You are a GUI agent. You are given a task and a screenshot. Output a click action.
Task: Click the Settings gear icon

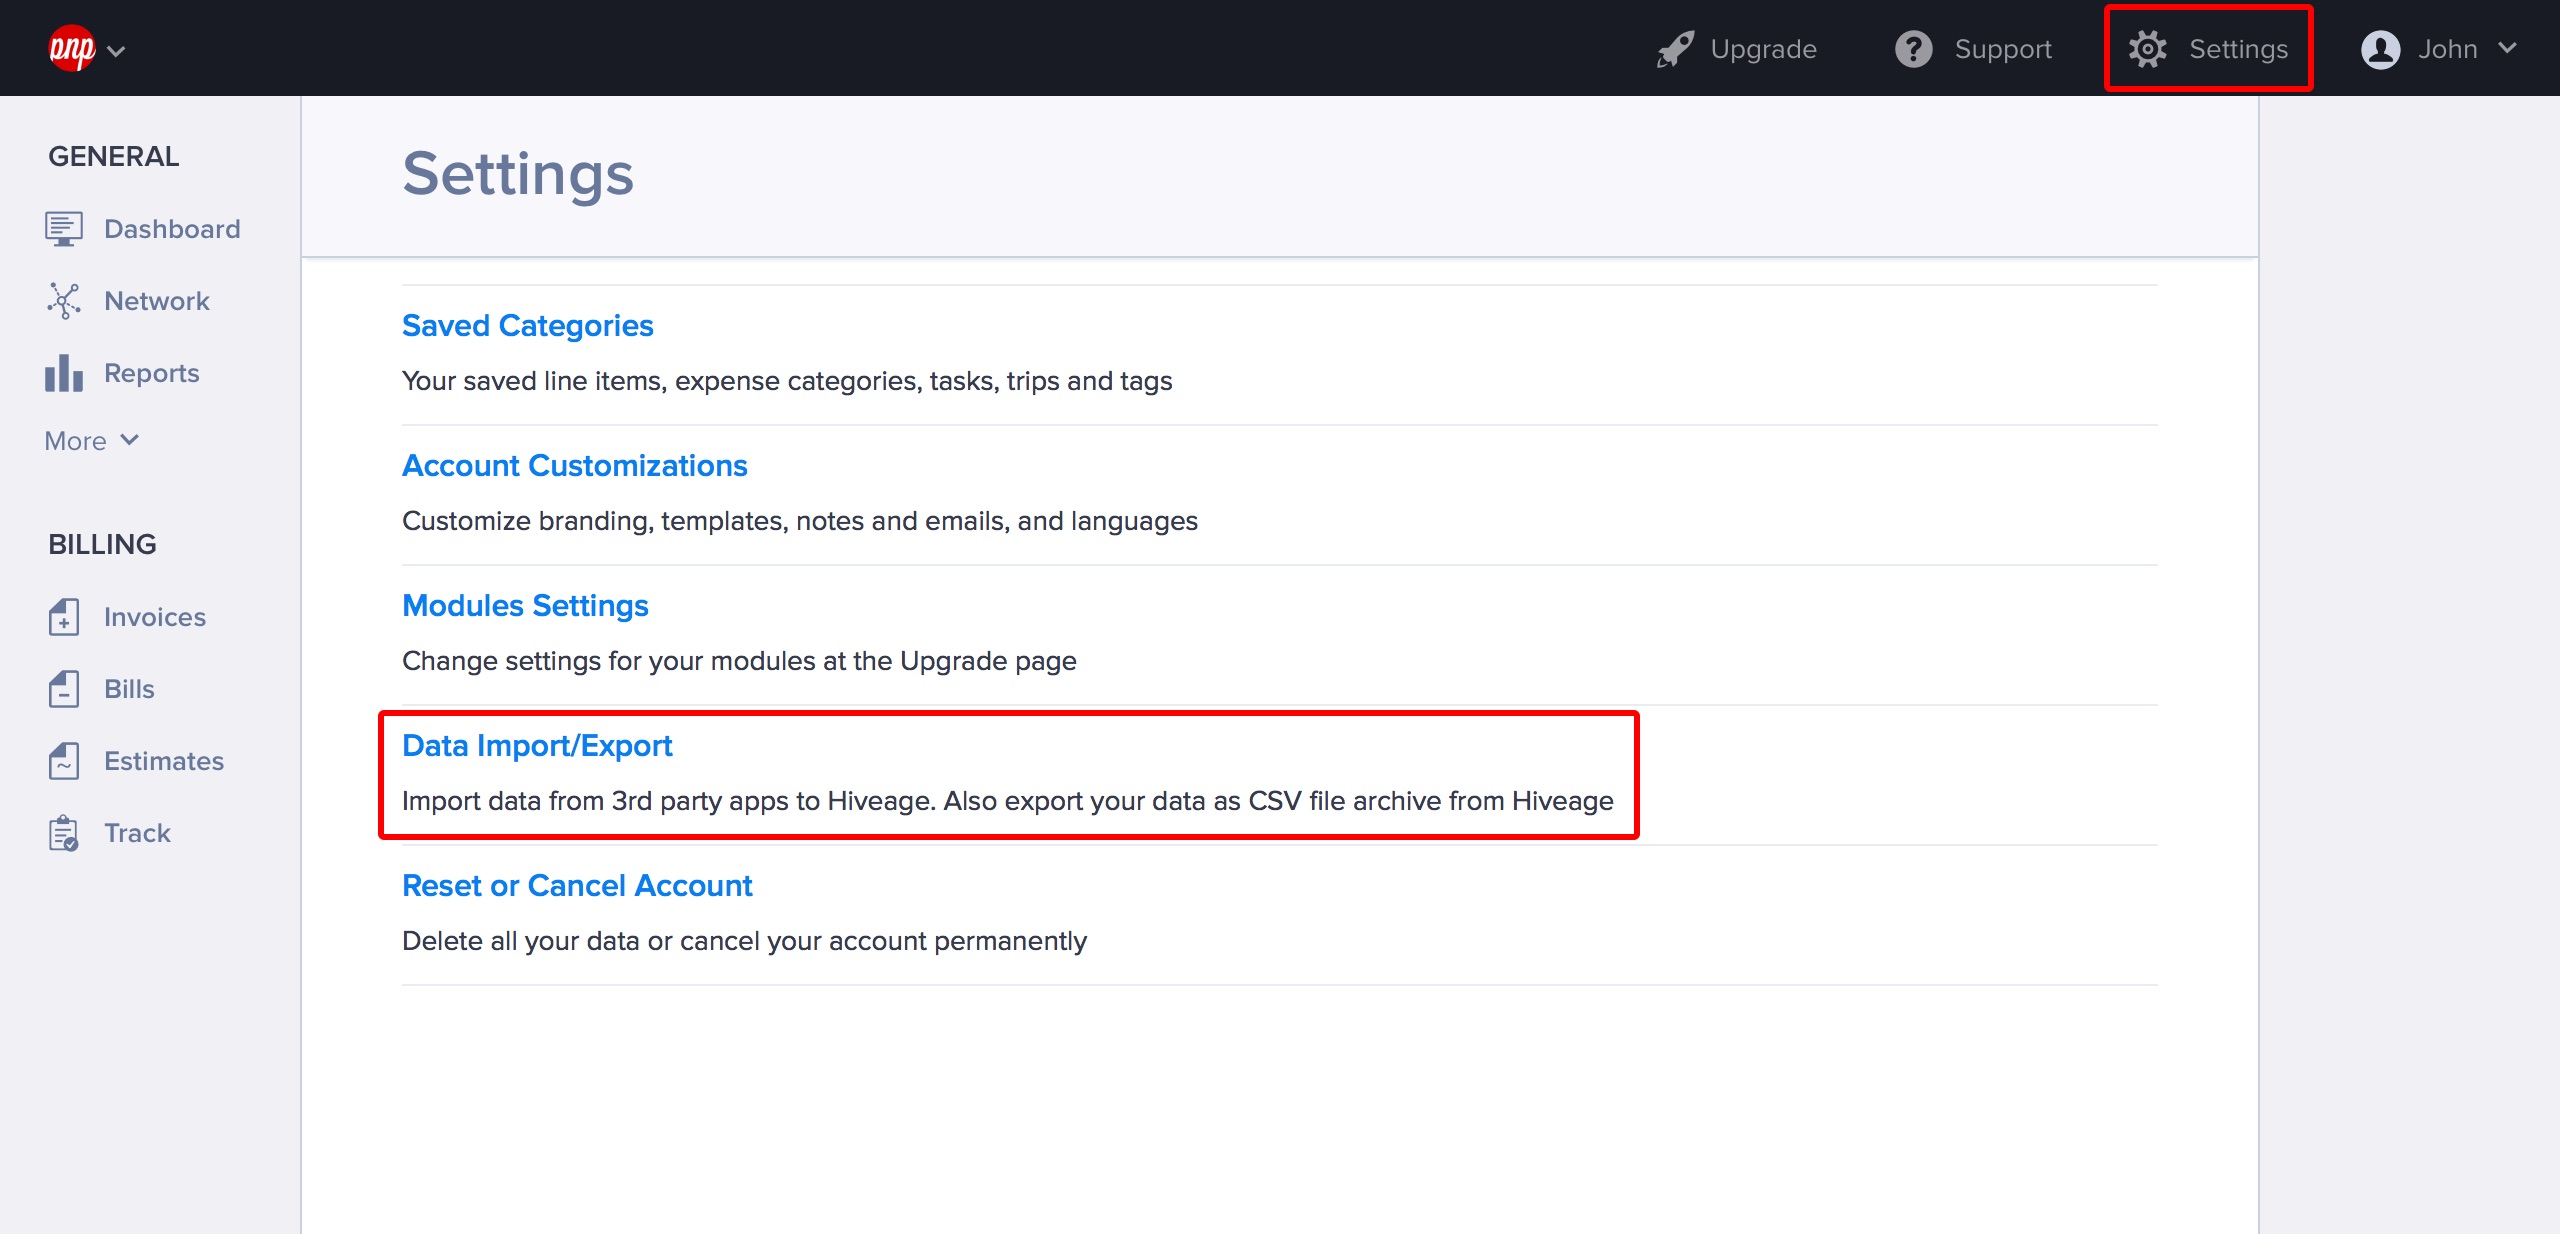coord(2147,49)
